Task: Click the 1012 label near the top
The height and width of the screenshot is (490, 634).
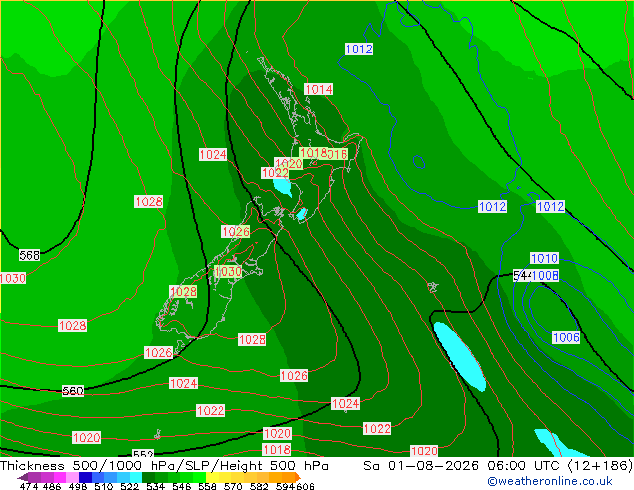Action: pyautogui.click(x=359, y=49)
